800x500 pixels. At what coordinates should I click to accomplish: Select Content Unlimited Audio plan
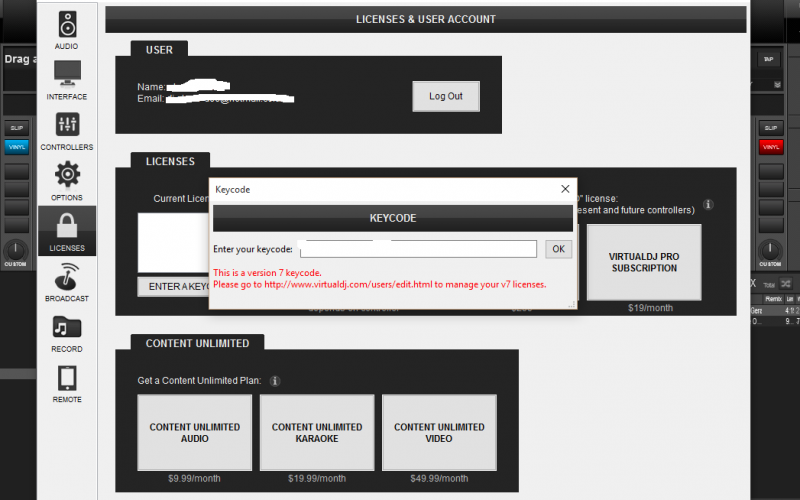point(194,433)
